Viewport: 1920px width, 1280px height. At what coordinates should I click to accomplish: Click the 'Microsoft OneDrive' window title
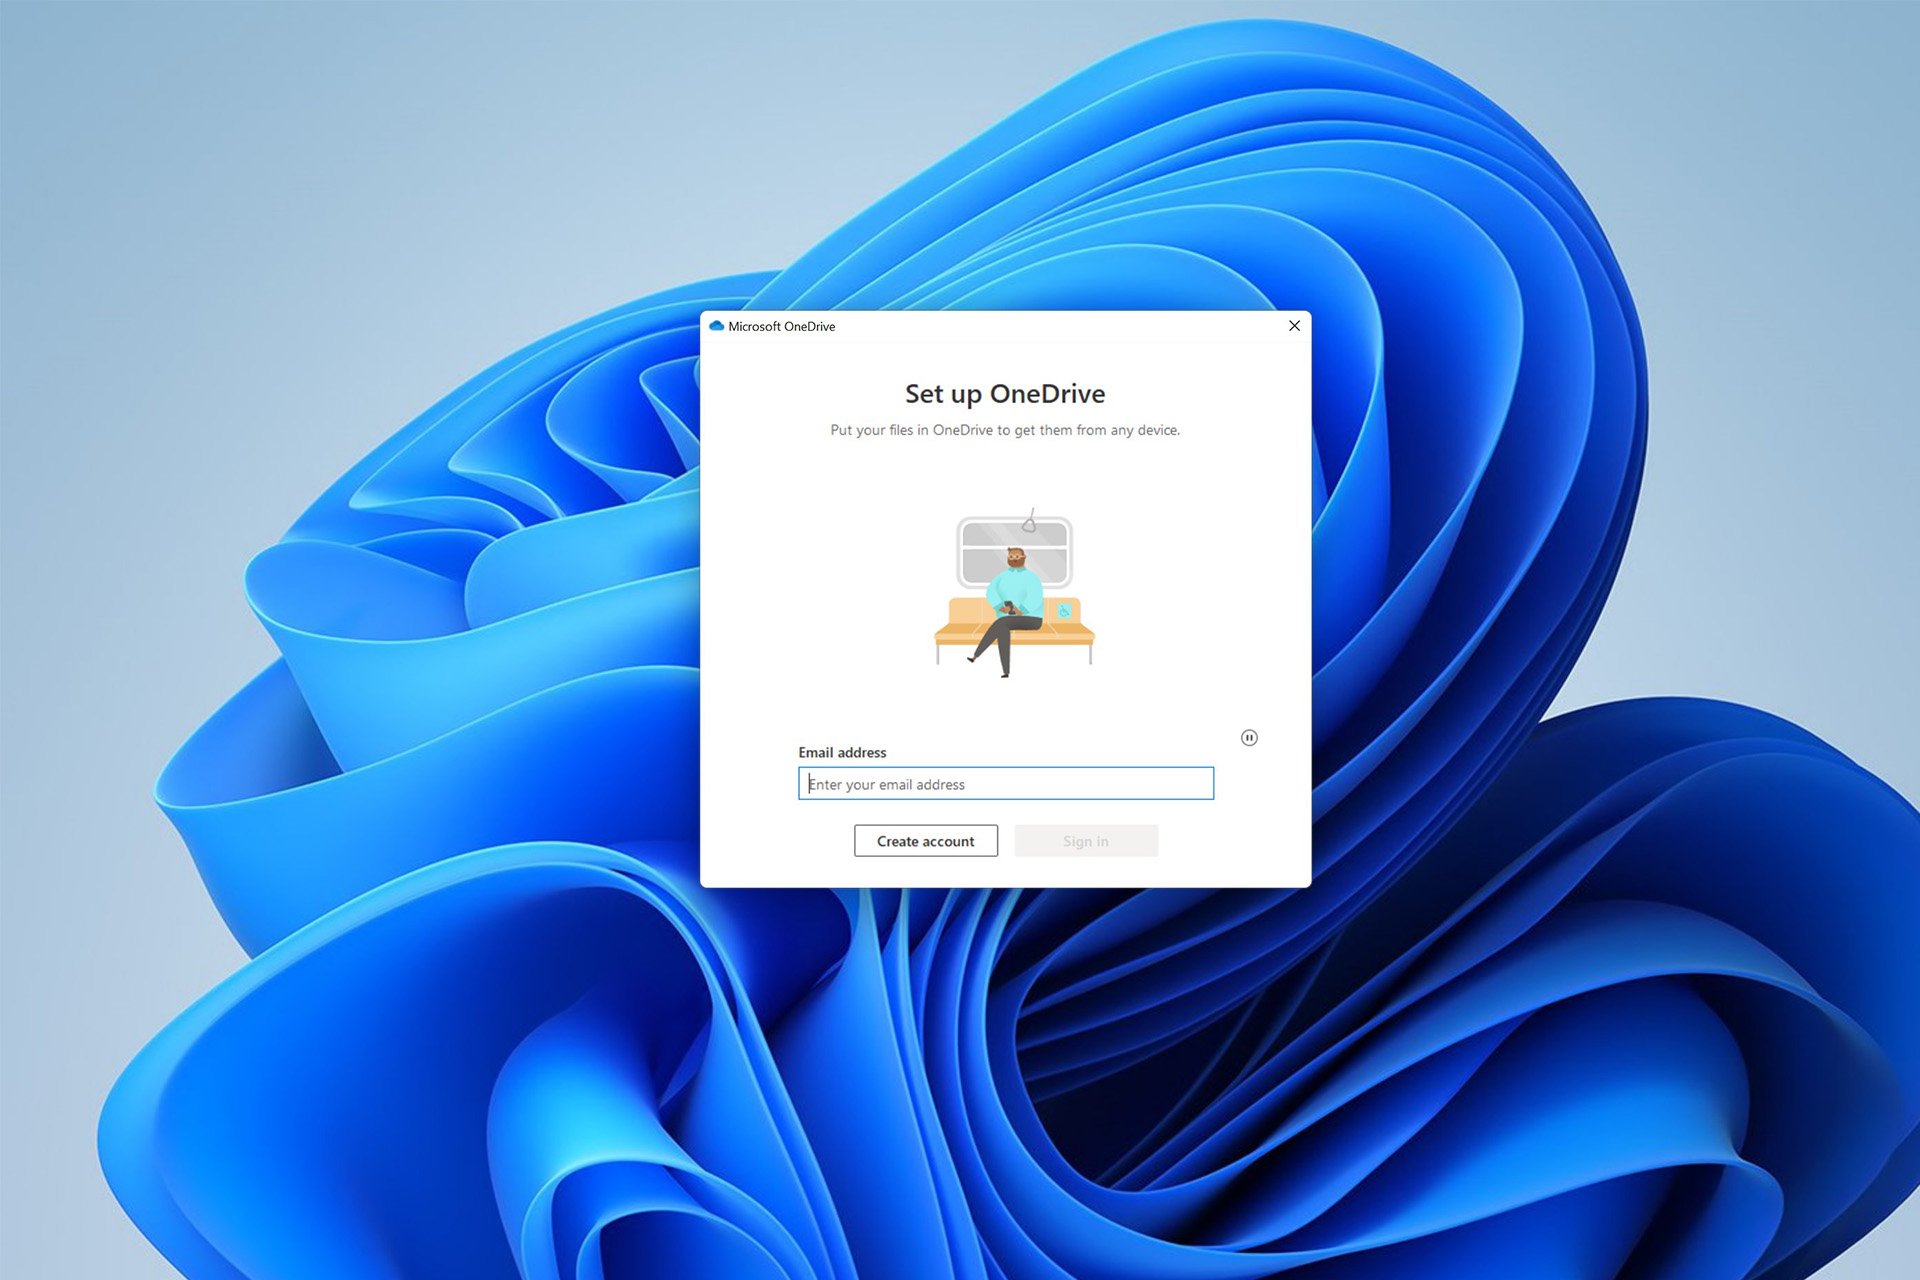click(x=781, y=326)
